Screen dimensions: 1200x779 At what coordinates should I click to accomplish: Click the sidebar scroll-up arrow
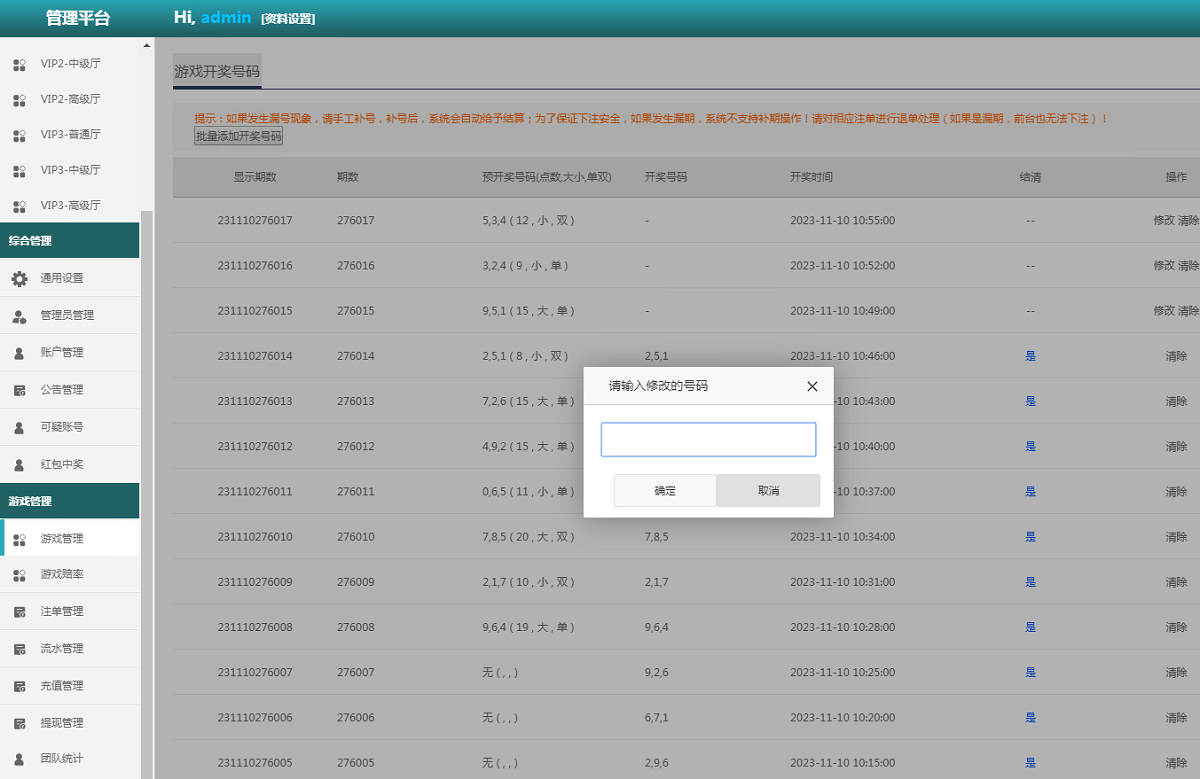(147, 45)
